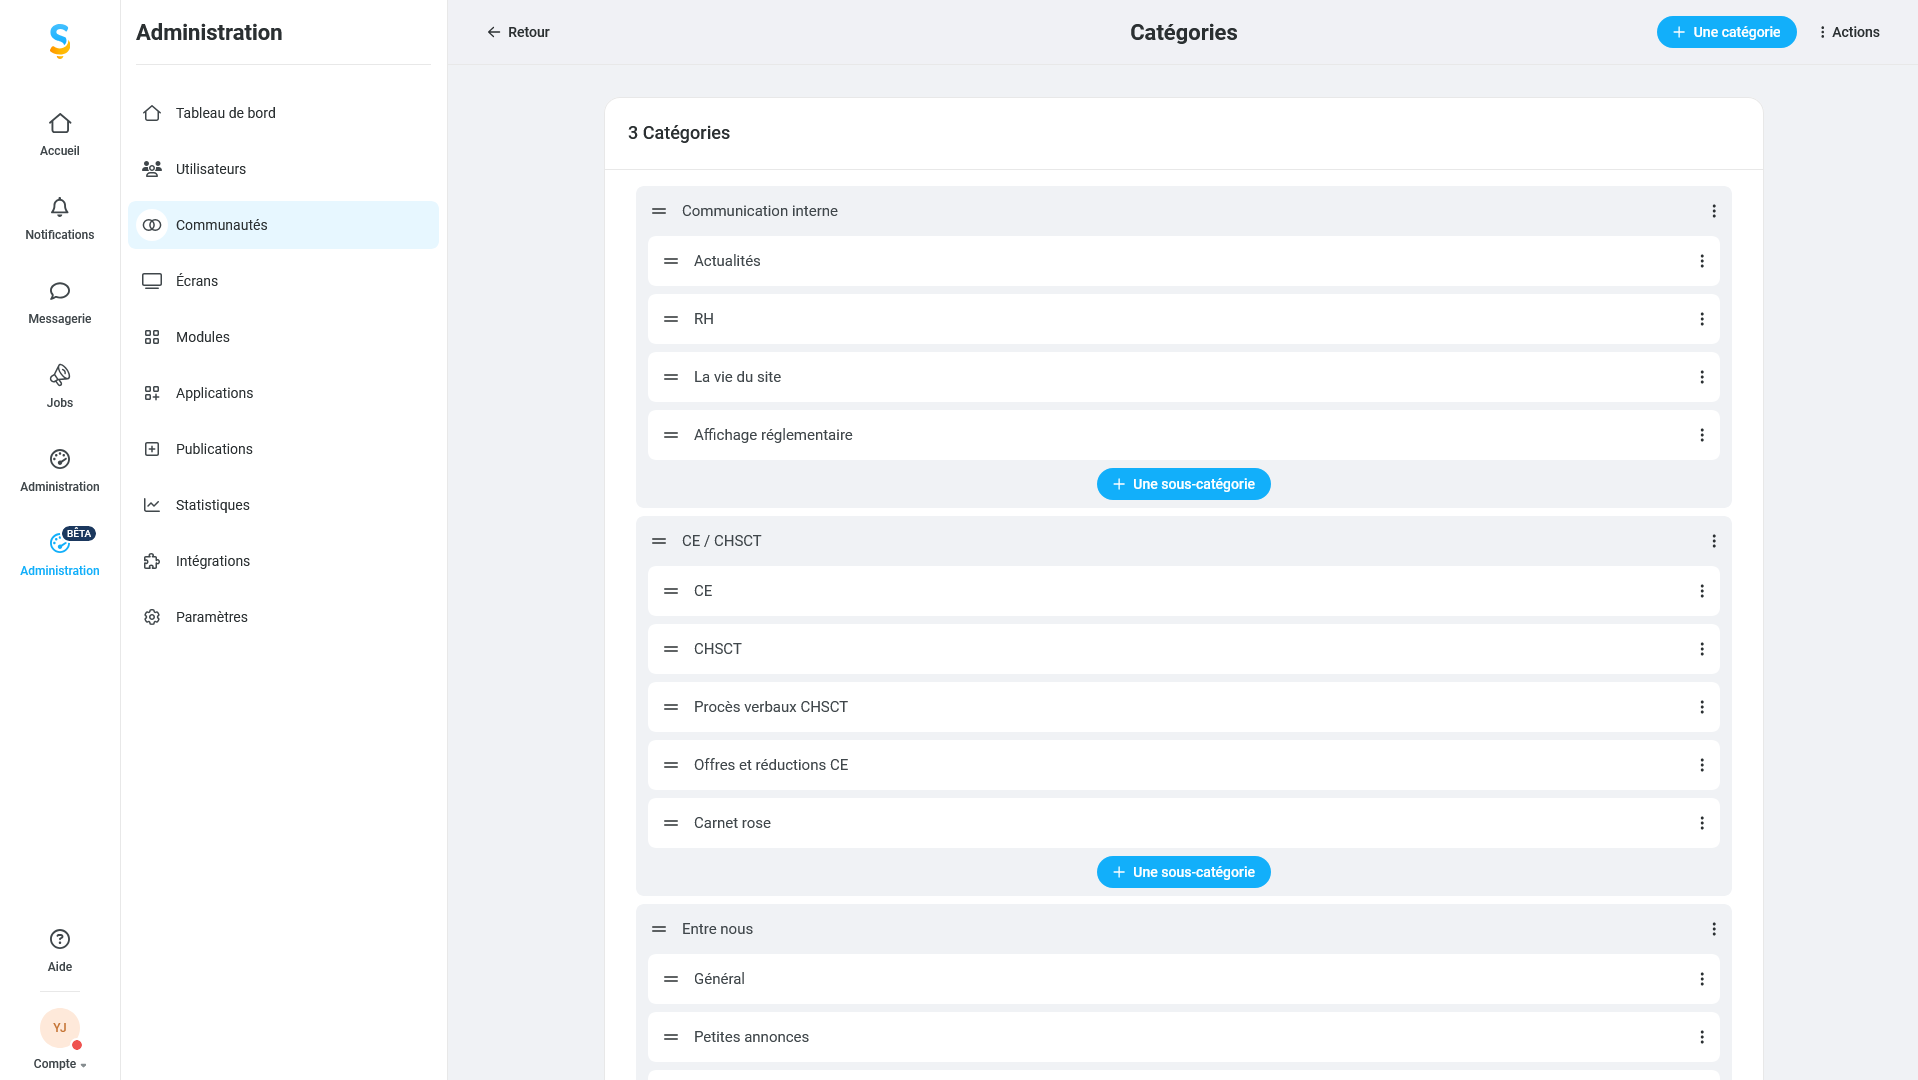Open Applications menu item
This screenshot has height=1080, width=1918.
coord(283,393)
